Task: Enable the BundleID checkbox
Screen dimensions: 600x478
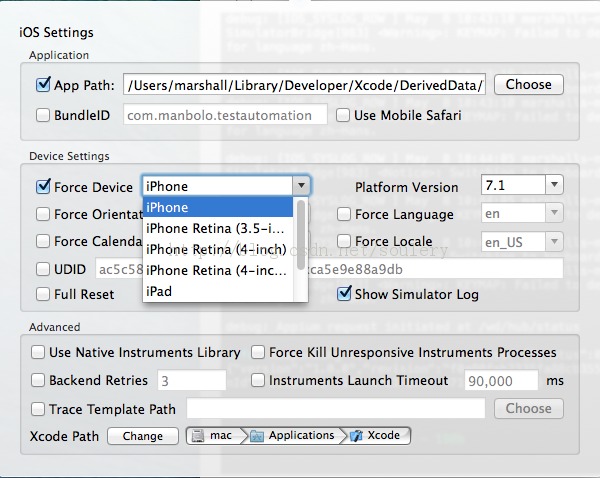Action: pyautogui.click(x=43, y=115)
